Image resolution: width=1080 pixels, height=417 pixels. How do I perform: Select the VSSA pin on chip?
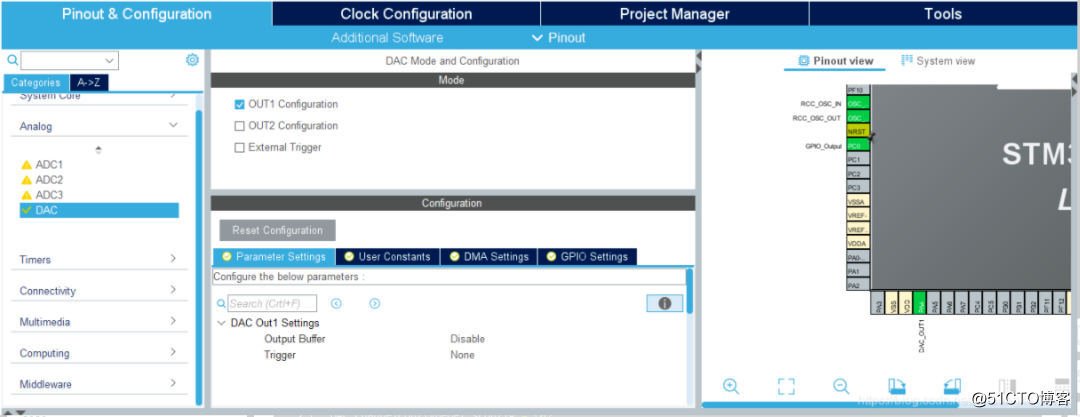pyautogui.click(x=858, y=202)
